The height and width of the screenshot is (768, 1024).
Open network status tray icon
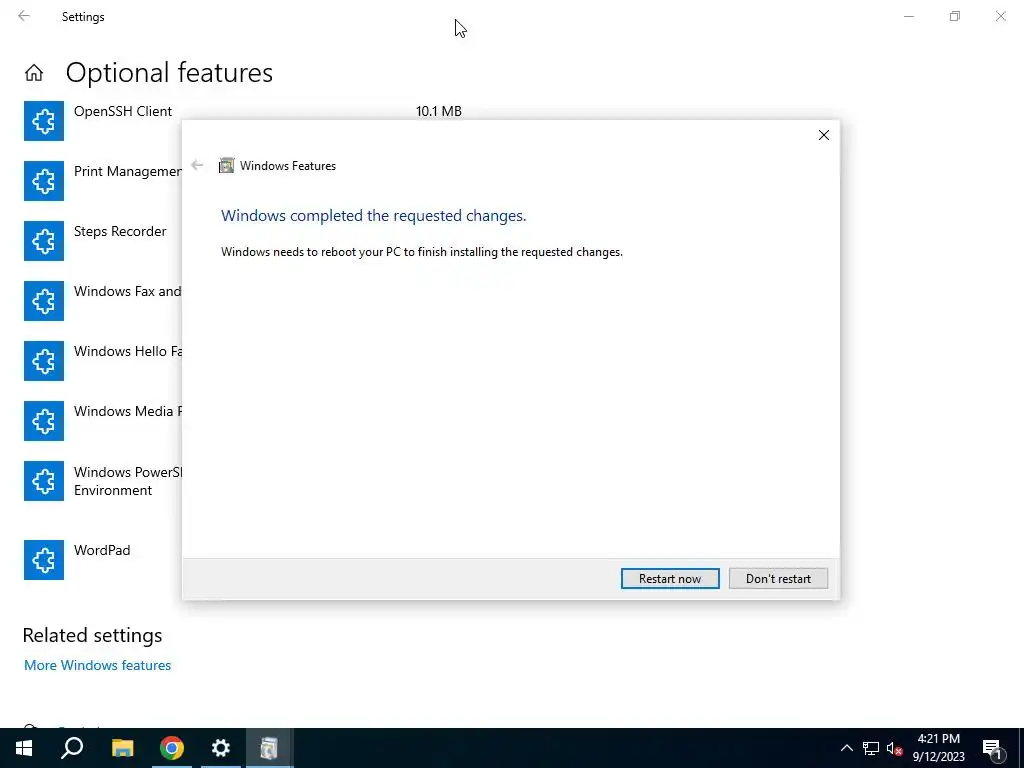(871, 748)
